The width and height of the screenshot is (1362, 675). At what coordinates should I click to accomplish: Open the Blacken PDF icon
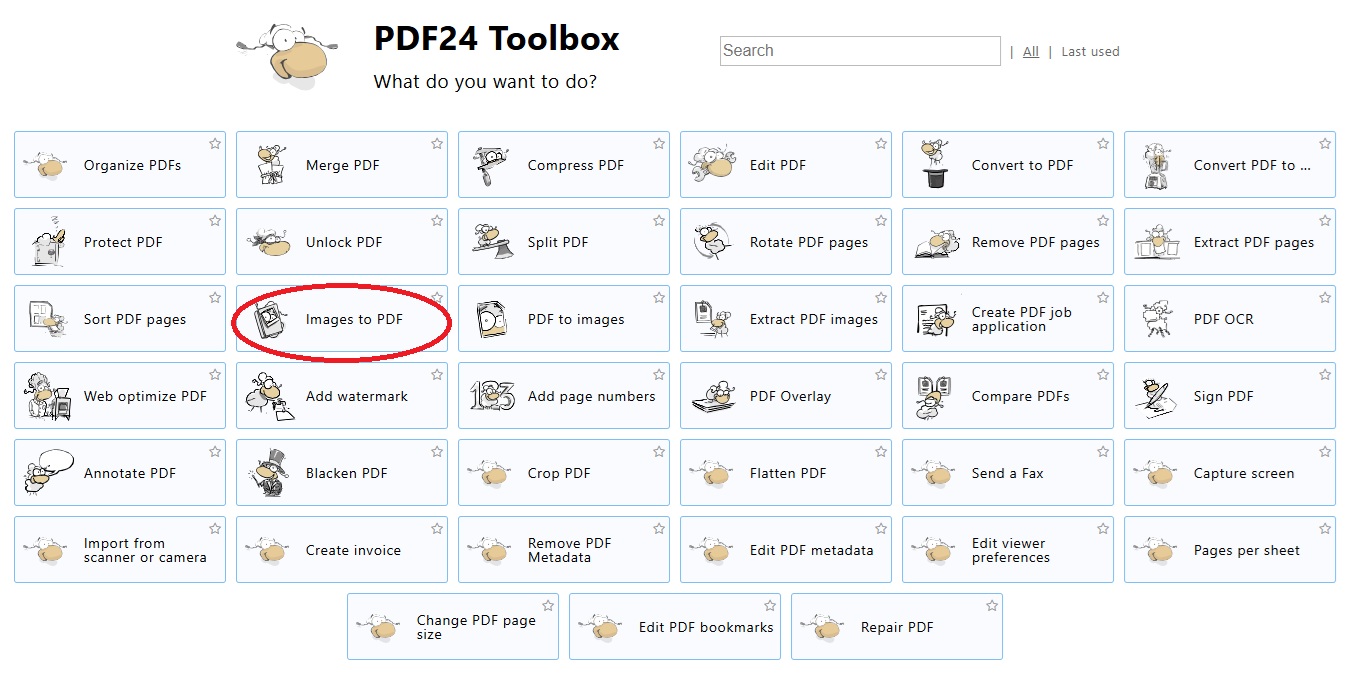[x=268, y=473]
